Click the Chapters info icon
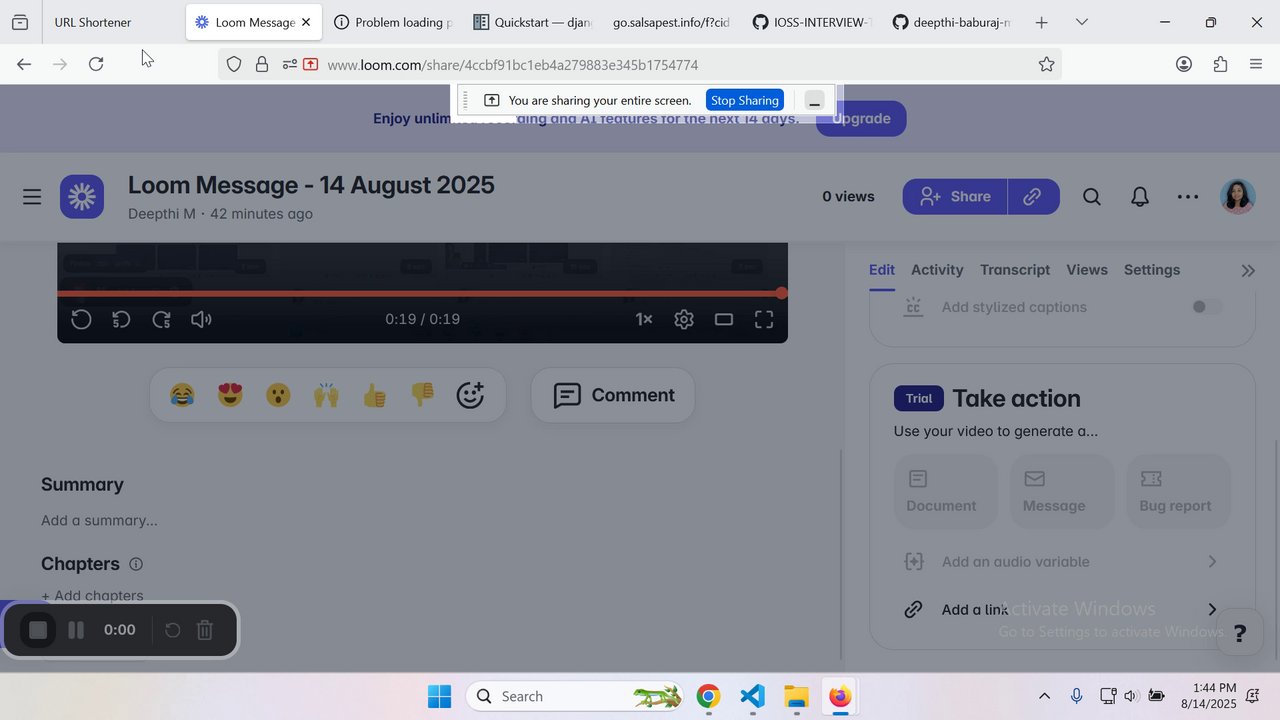This screenshot has width=1280, height=720. [136, 564]
